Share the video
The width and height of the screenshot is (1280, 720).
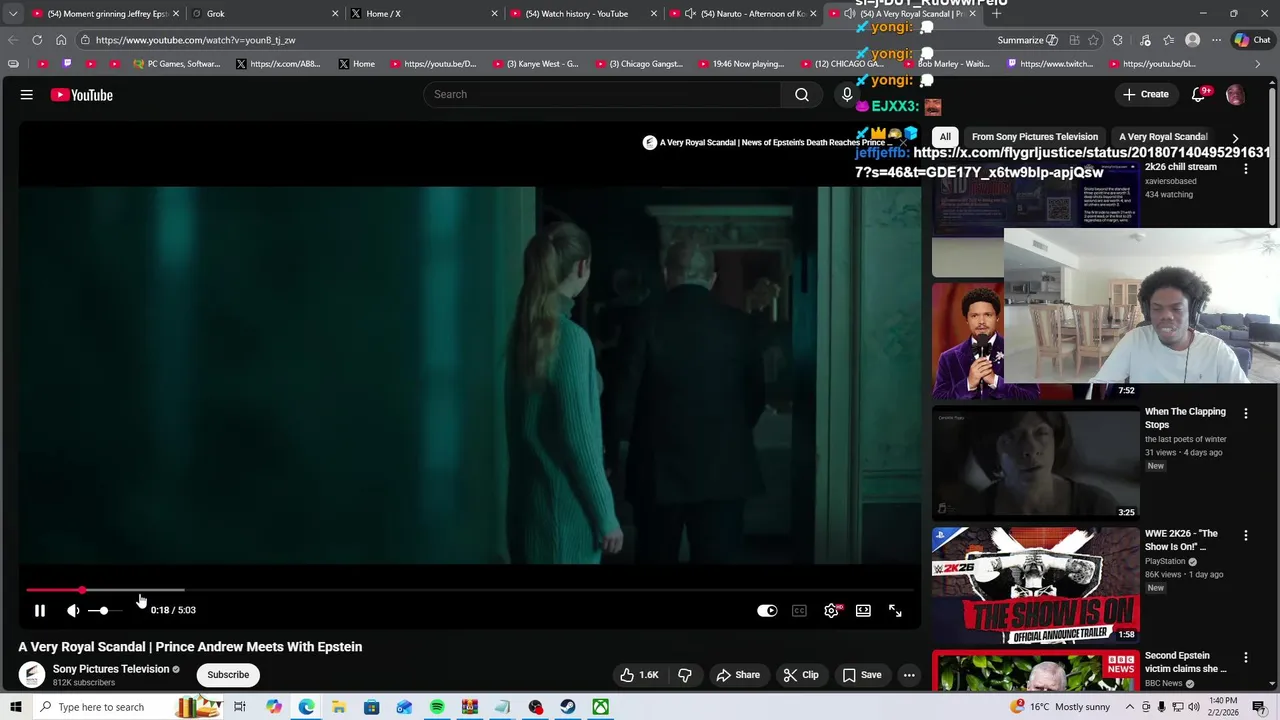[x=738, y=675]
